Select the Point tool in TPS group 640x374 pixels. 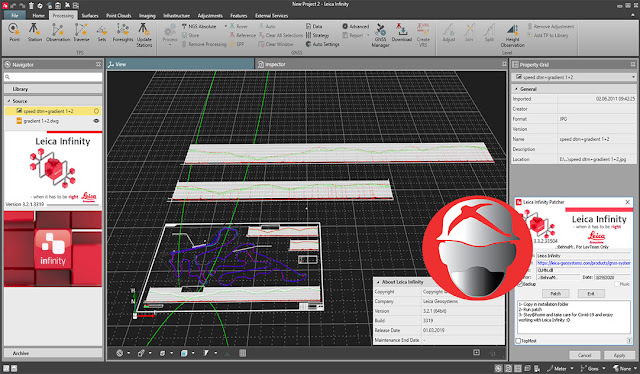coord(14,33)
